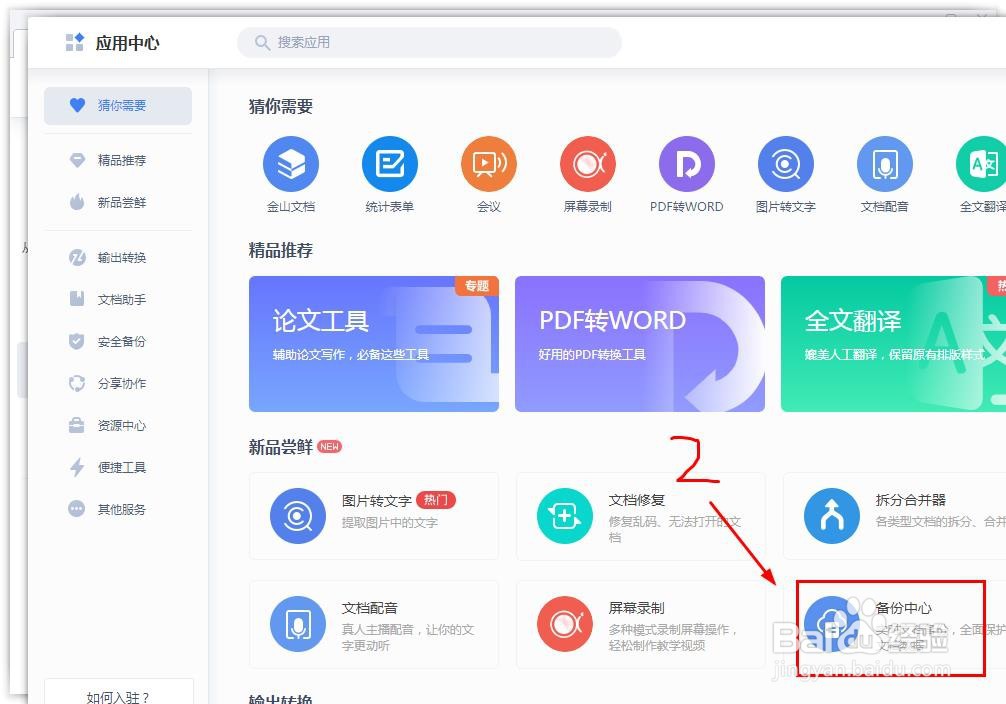Click the PDF转WORD app icon
1006x704 pixels.
[x=686, y=165]
